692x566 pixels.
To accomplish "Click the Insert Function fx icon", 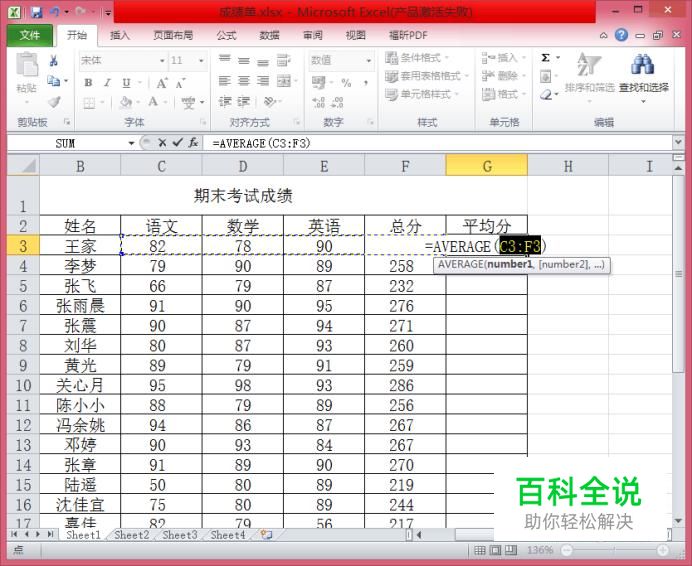I will [x=193, y=143].
